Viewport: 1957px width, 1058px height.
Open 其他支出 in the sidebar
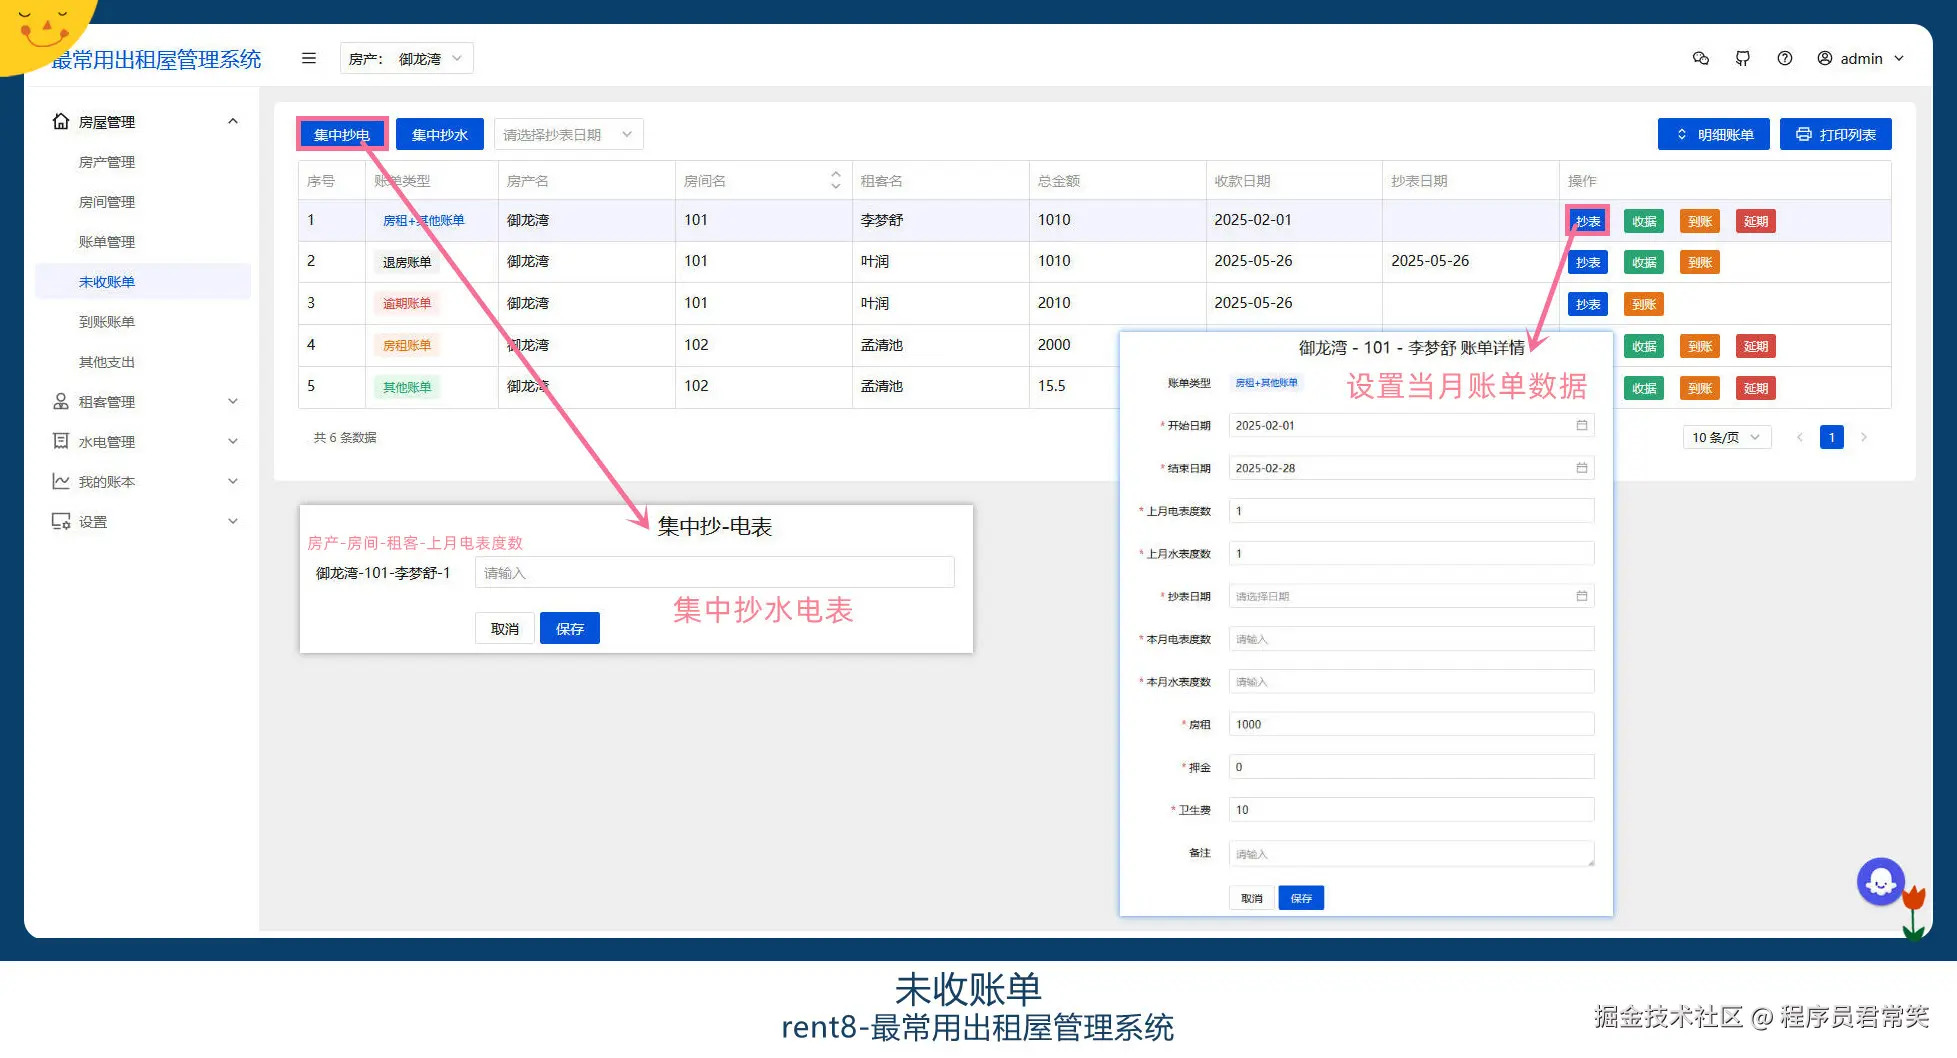pos(107,362)
